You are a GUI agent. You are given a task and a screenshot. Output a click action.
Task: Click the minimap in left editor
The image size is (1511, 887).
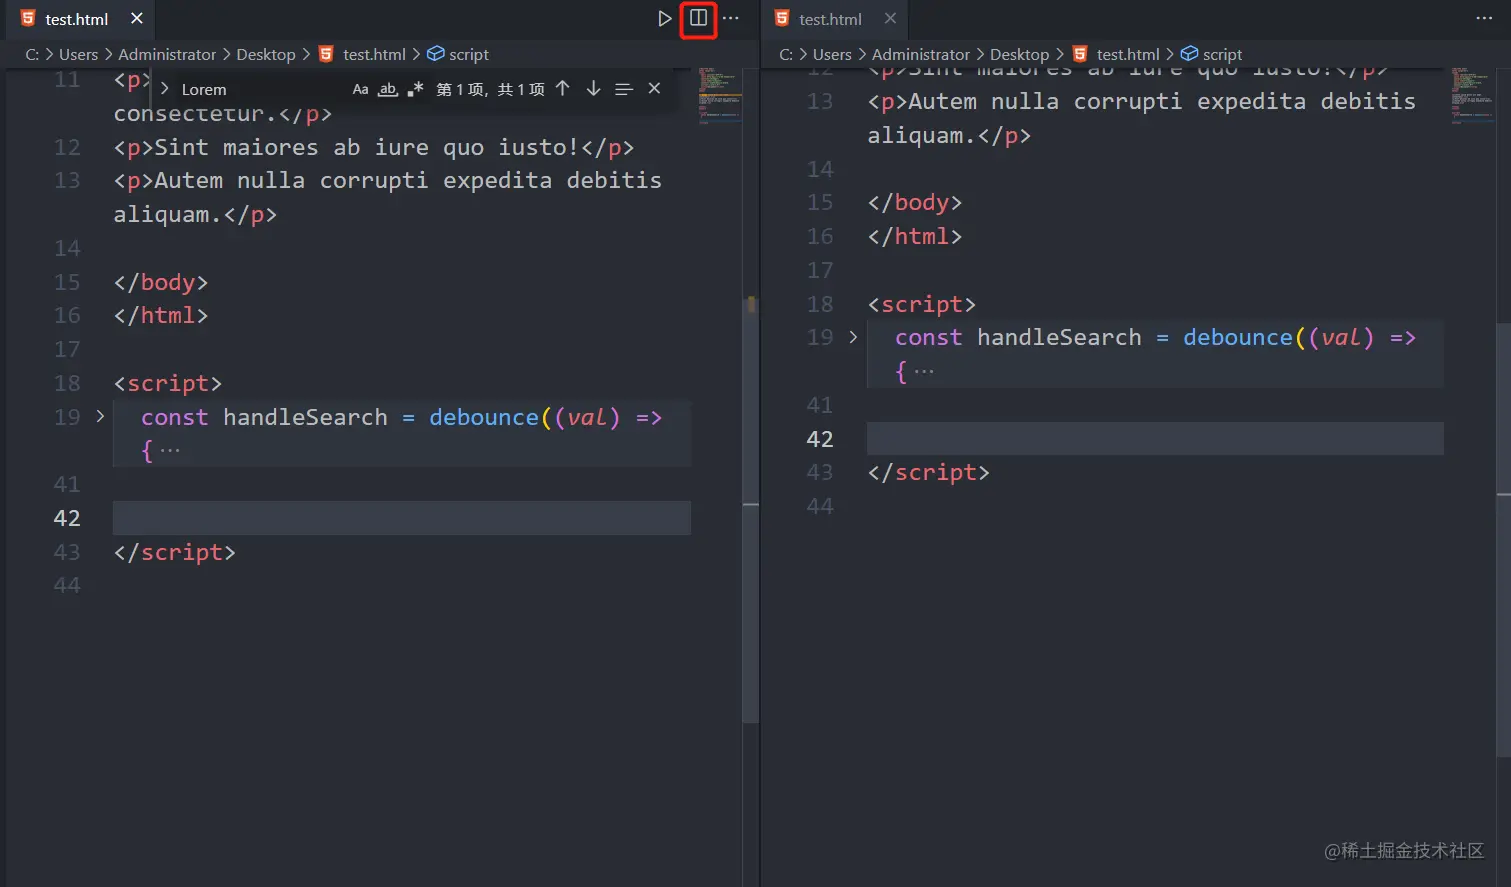tap(720, 94)
